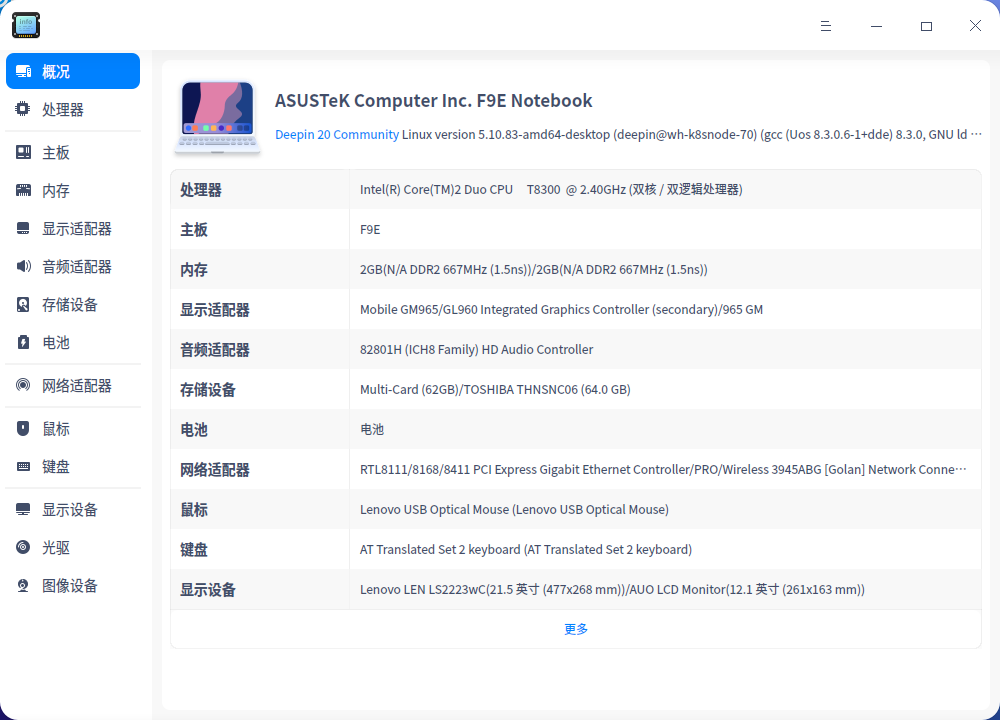Open the 网络适配器 network adapter icon
This screenshot has height=720, width=1000.
coord(22,385)
